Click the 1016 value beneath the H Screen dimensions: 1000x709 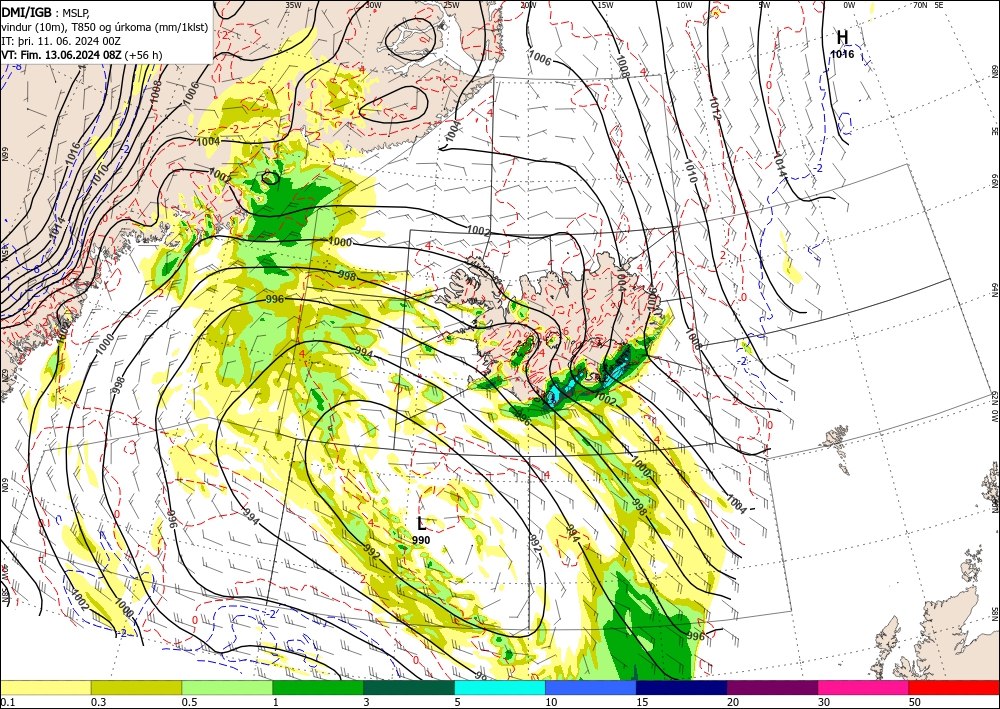pyautogui.click(x=842, y=54)
